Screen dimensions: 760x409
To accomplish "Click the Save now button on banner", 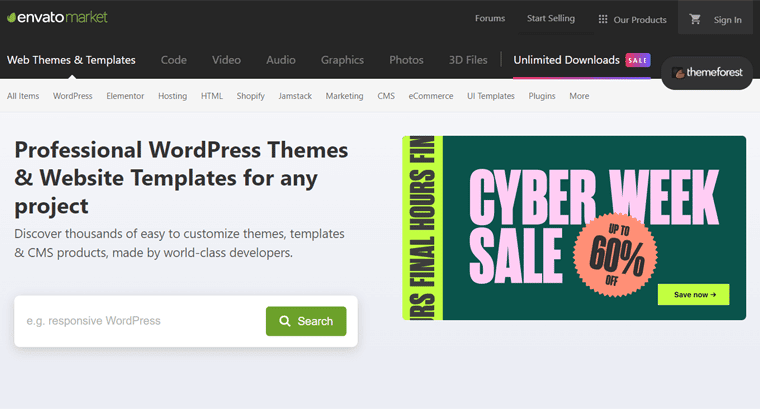I will (693, 295).
